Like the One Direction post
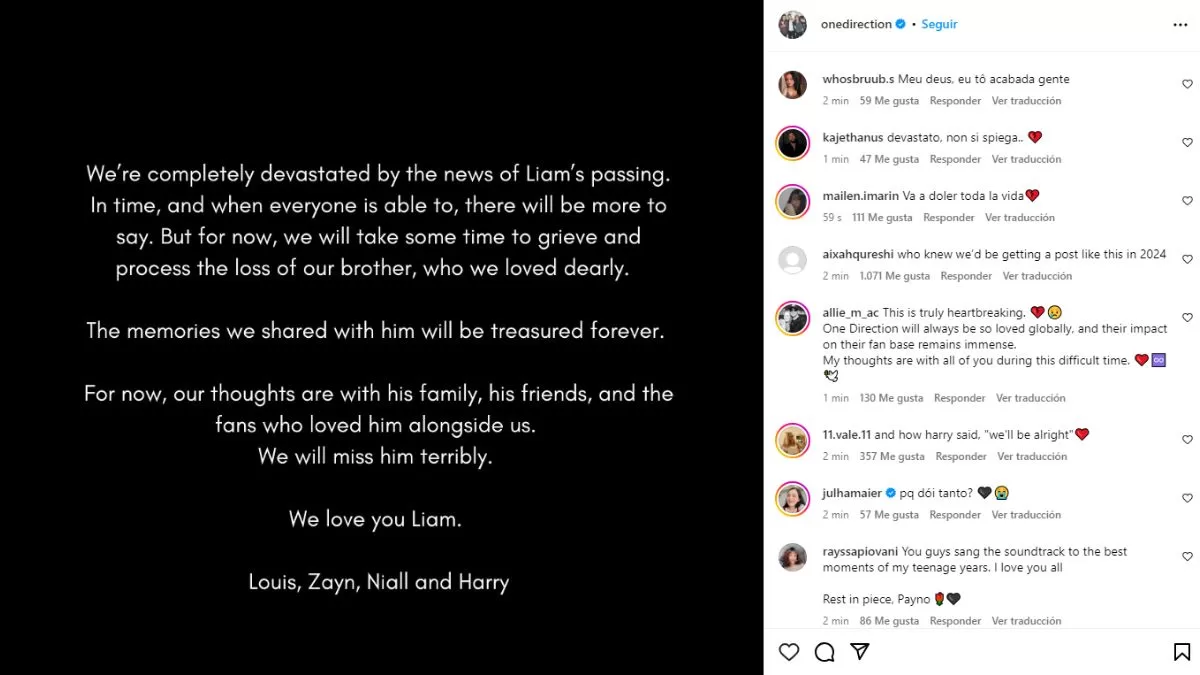 click(x=789, y=652)
